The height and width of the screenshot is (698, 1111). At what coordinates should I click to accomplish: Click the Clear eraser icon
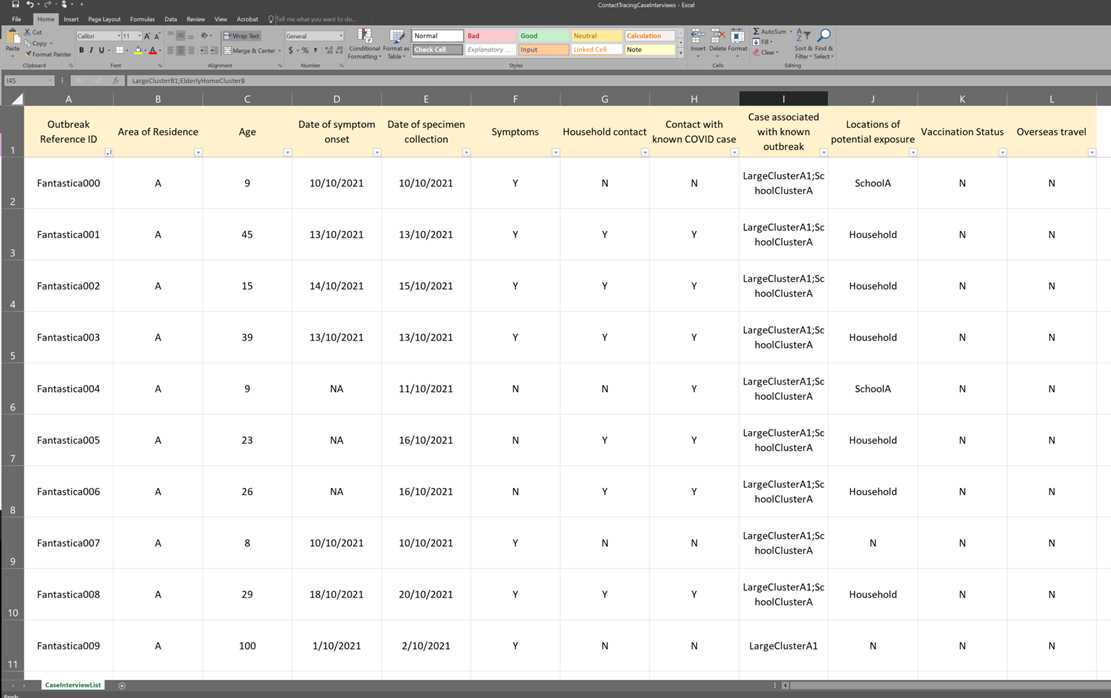(x=756, y=52)
